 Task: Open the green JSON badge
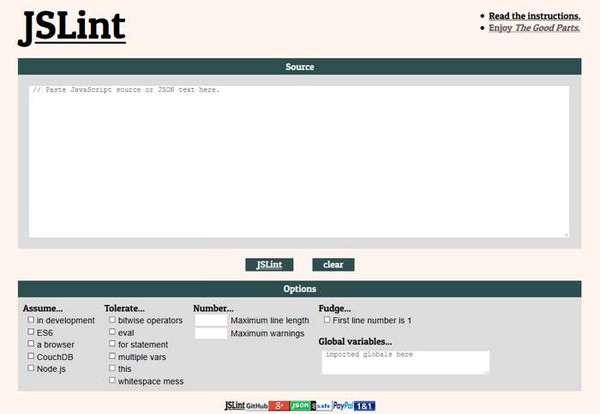300,406
